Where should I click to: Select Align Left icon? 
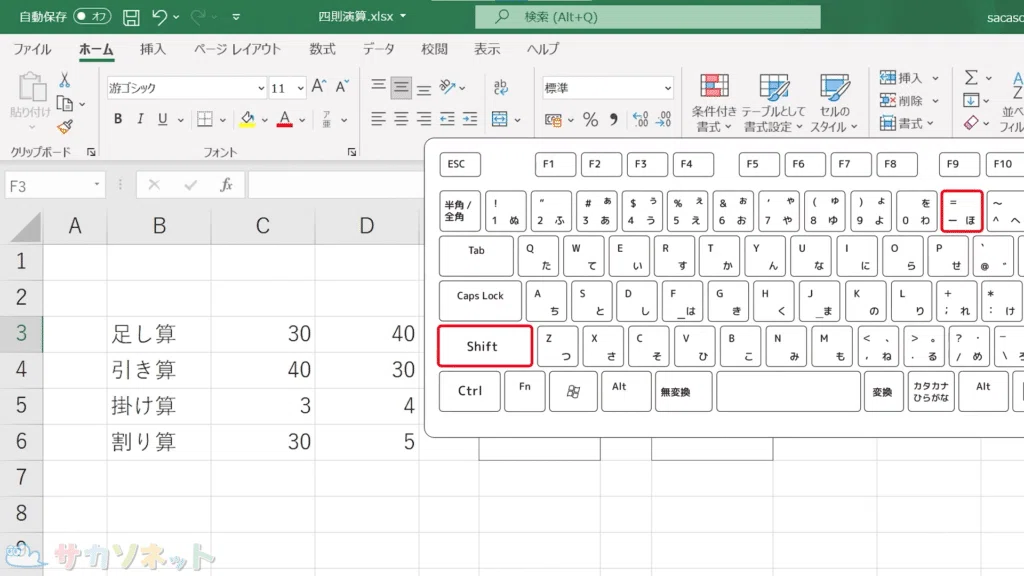378,119
